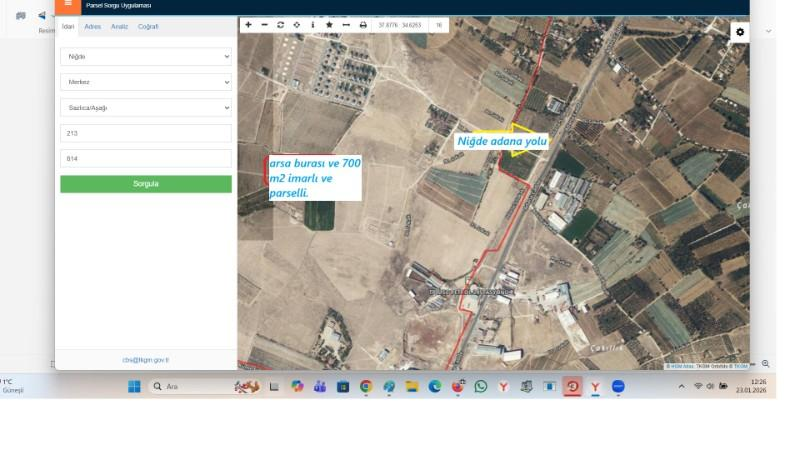Viewport: 800px width, 450px height.
Task: Click the zoom level value 16
Action: coord(439,24)
